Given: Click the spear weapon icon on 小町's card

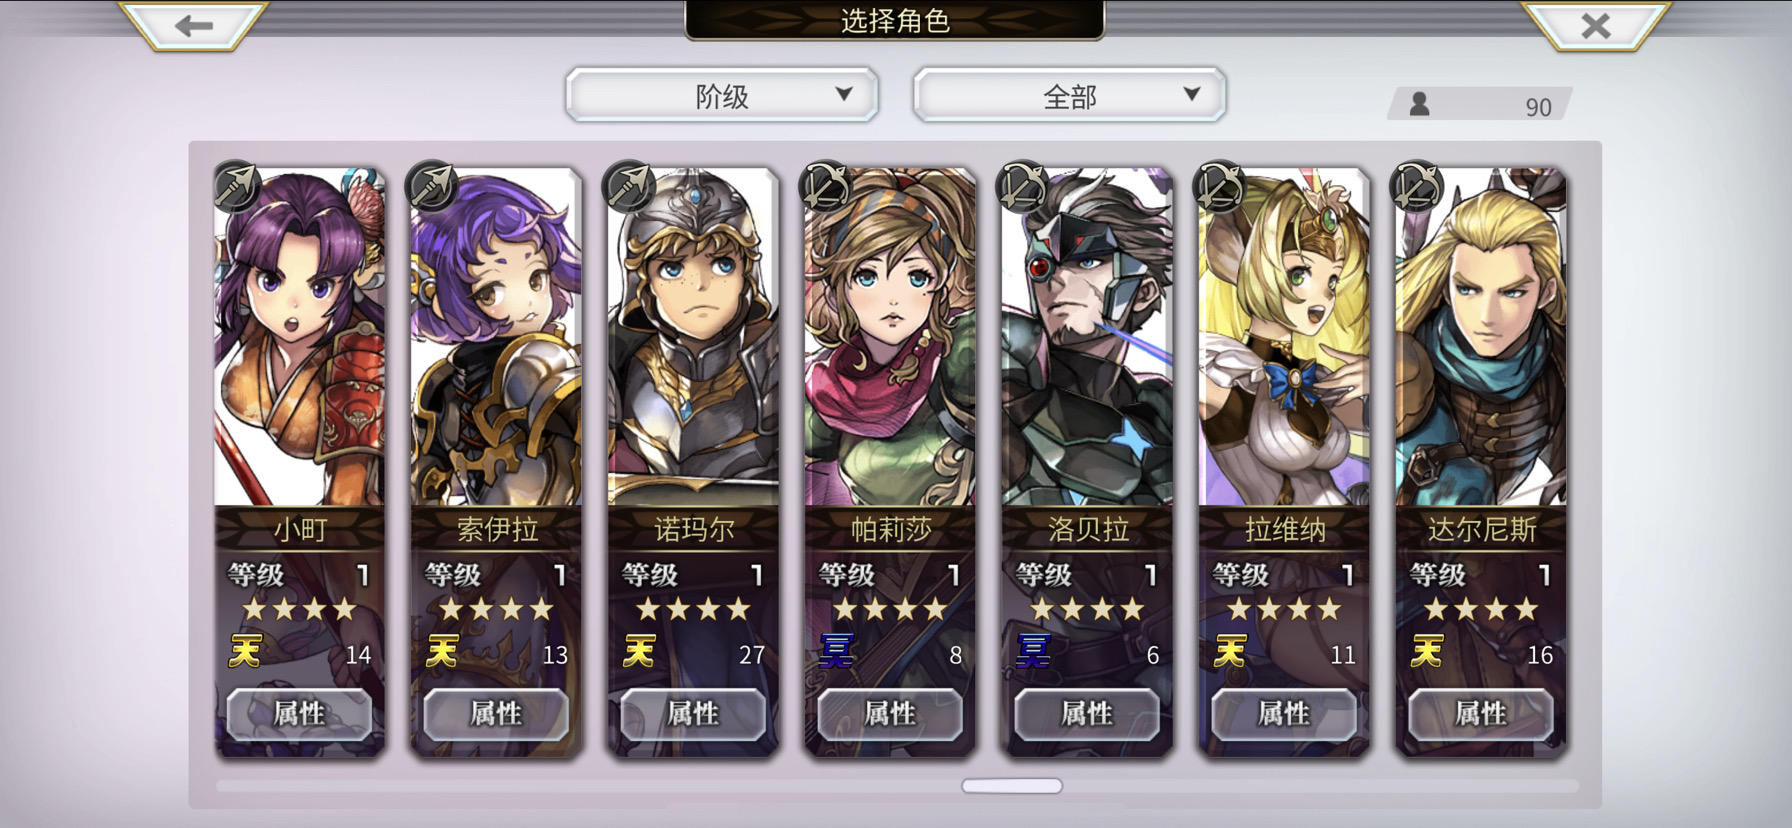Looking at the screenshot, I should point(237,185).
